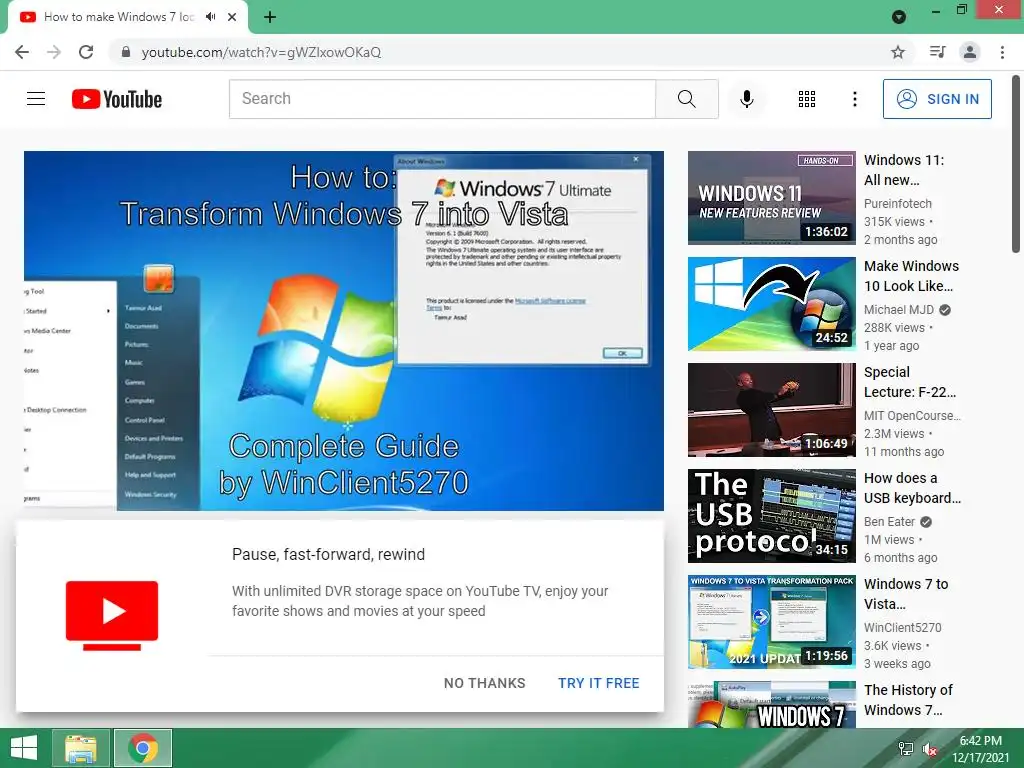The width and height of the screenshot is (1024, 768).
Task: Go to YouTube home via logo
Action: pos(117,99)
